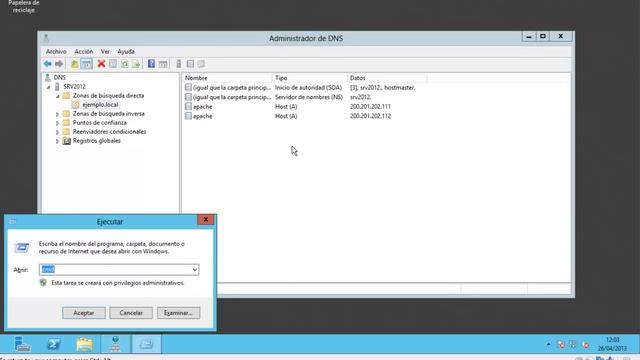Click the server tower toolbar icon
The width and height of the screenshot is (640, 360).
point(178,64)
